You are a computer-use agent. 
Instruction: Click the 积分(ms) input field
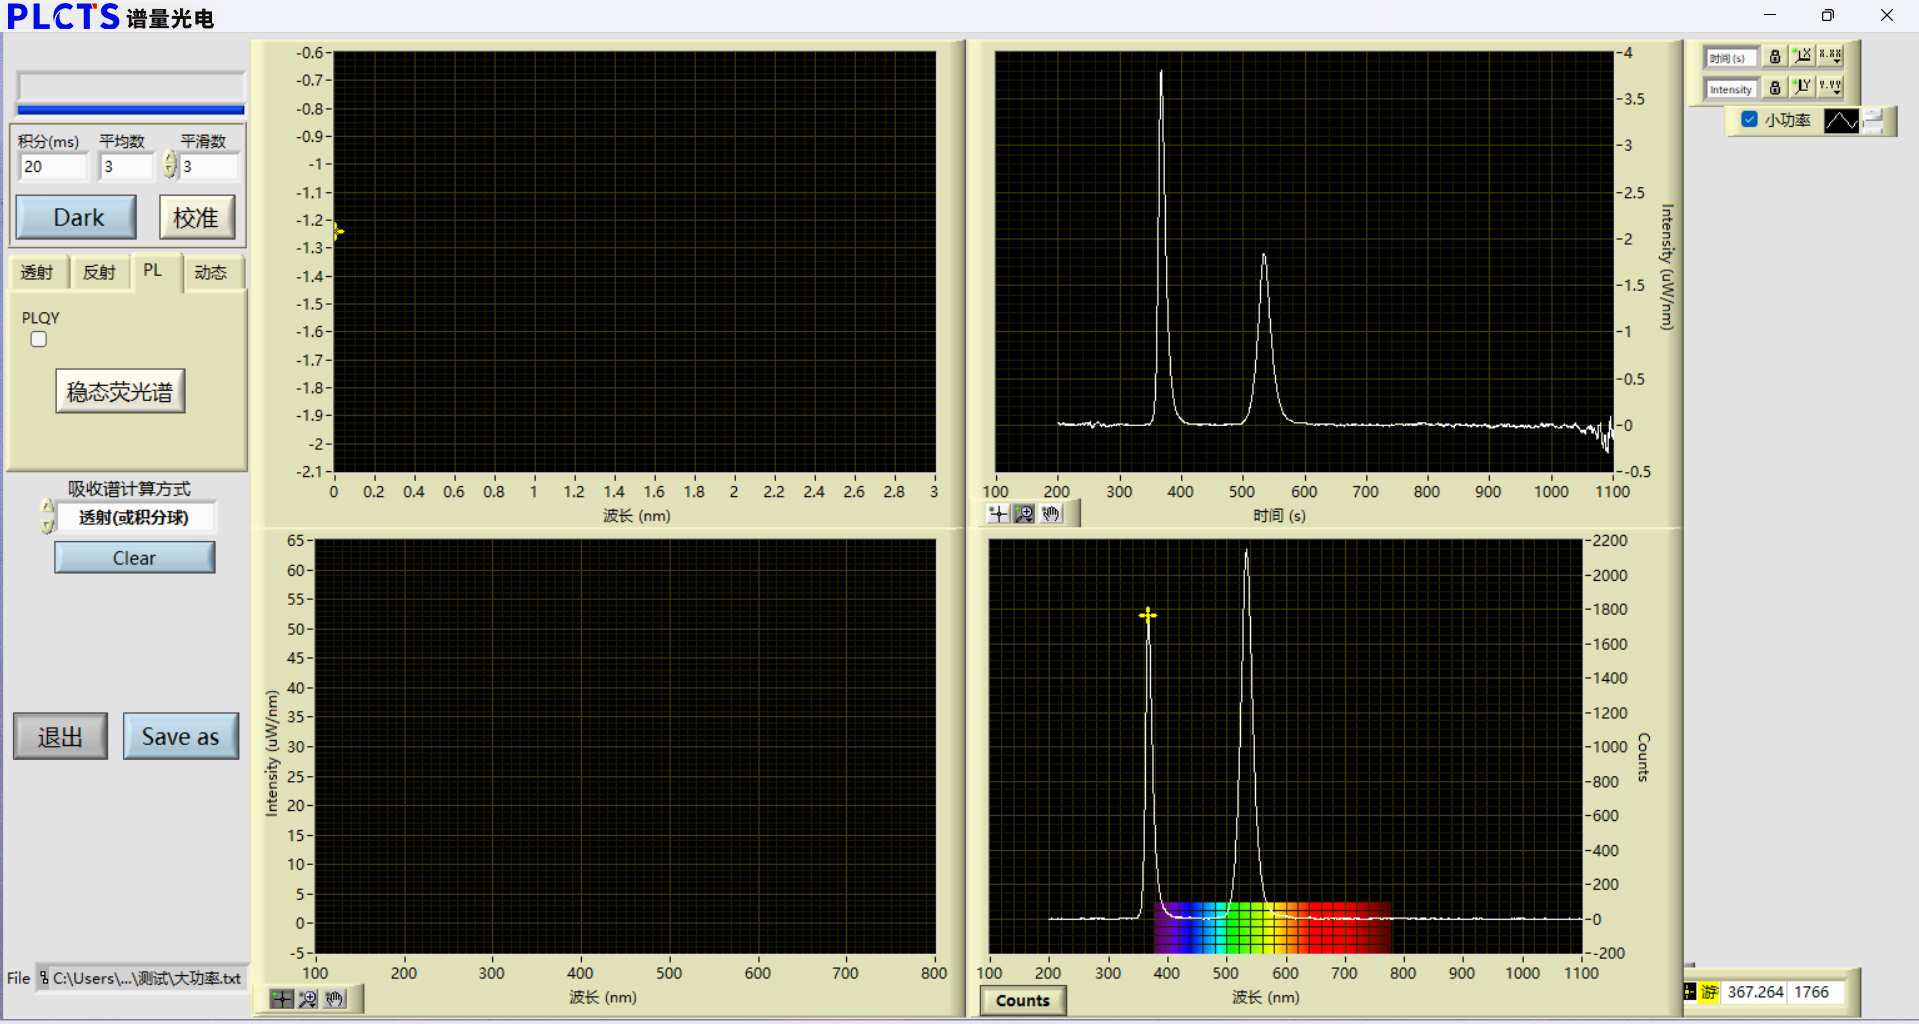pos(53,167)
